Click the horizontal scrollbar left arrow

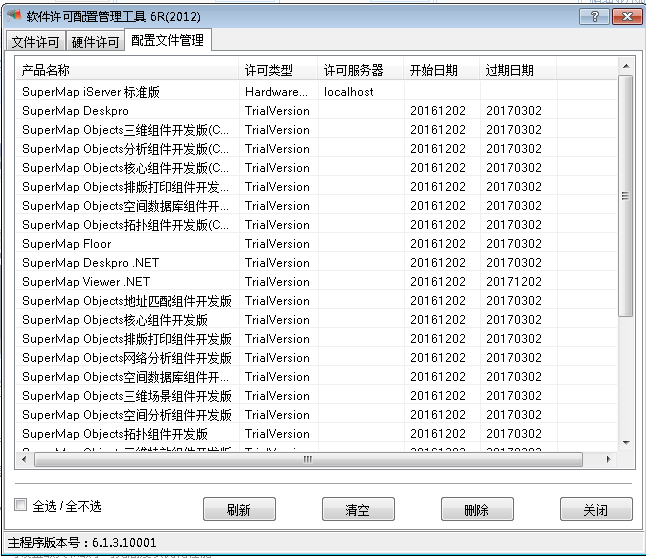coord(24,459)
